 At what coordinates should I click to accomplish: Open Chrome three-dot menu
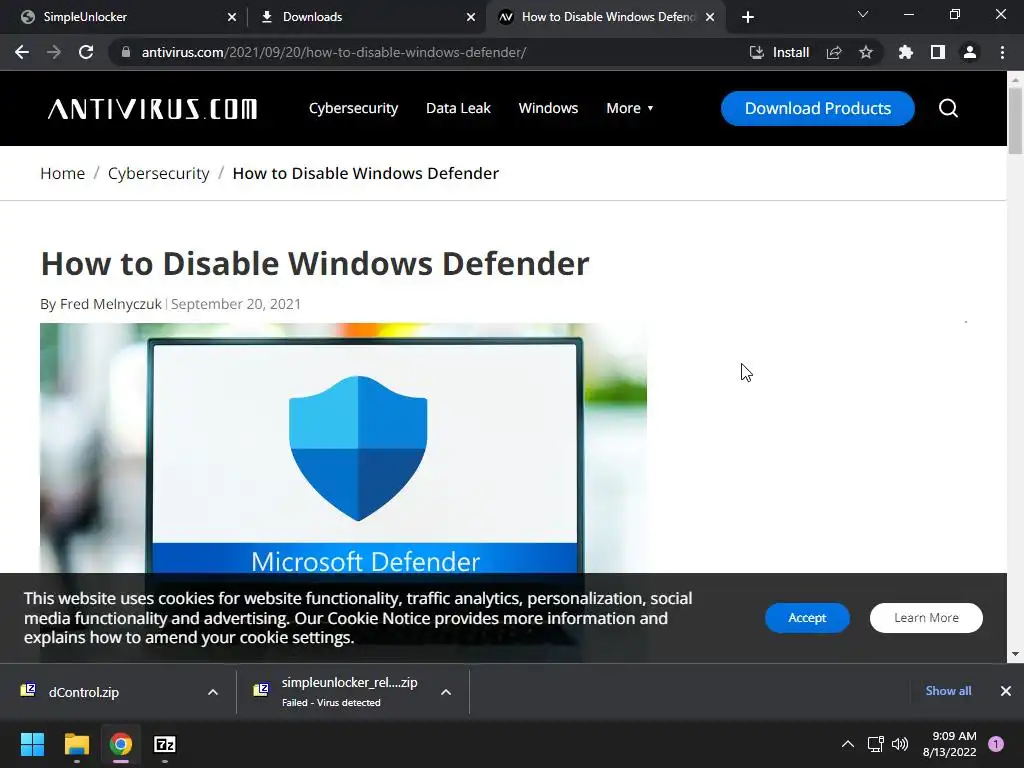tap(1002, 52)
